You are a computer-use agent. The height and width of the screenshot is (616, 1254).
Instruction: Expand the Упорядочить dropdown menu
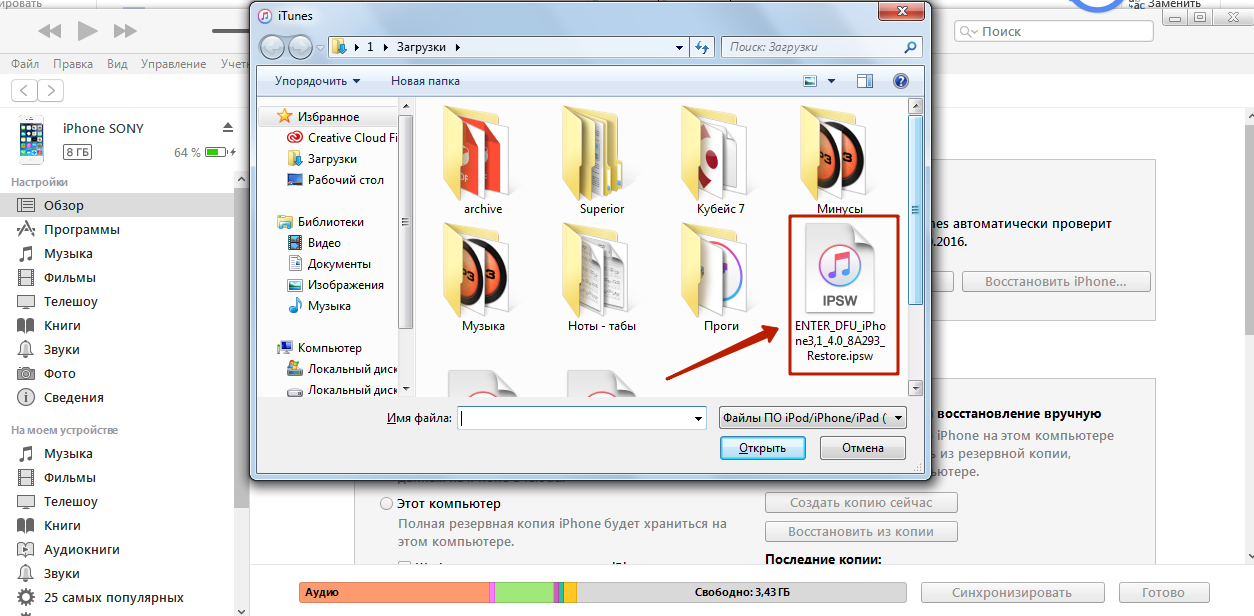click(x=317, y=81)
